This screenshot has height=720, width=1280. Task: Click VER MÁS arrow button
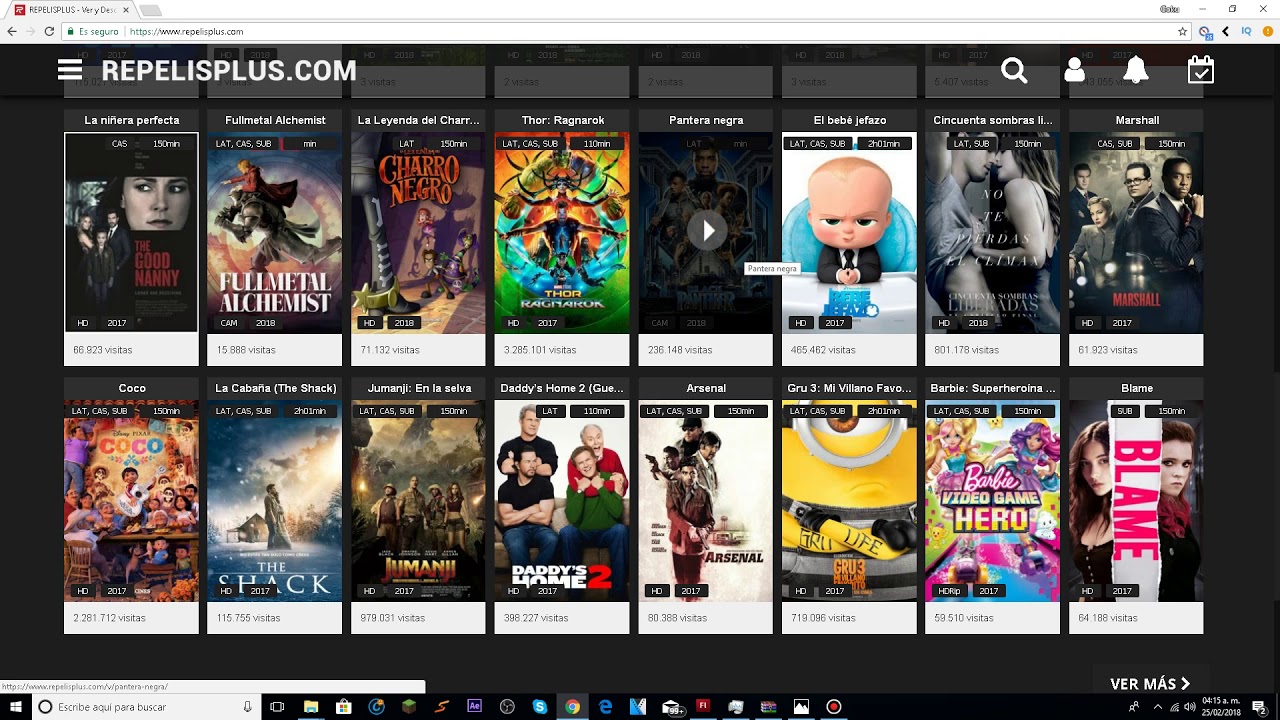1150,684
